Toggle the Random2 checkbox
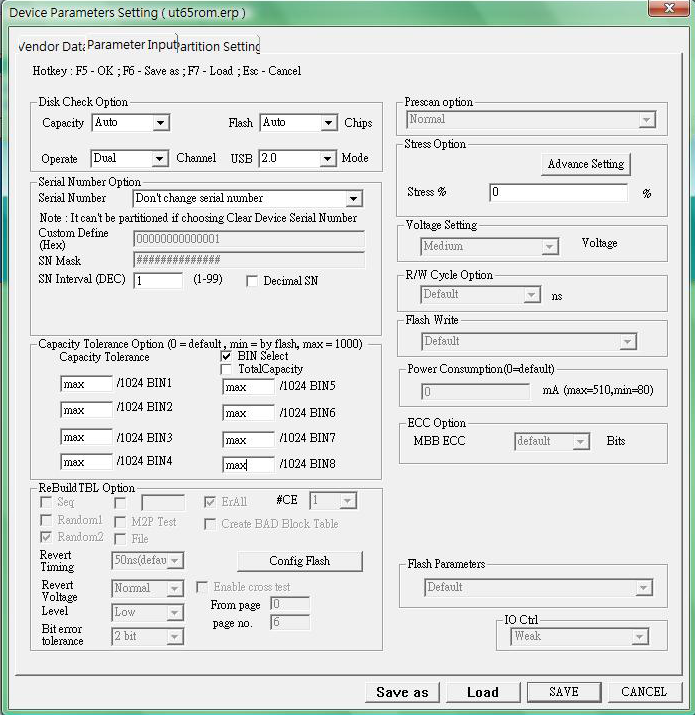 (x=46, y=537)
